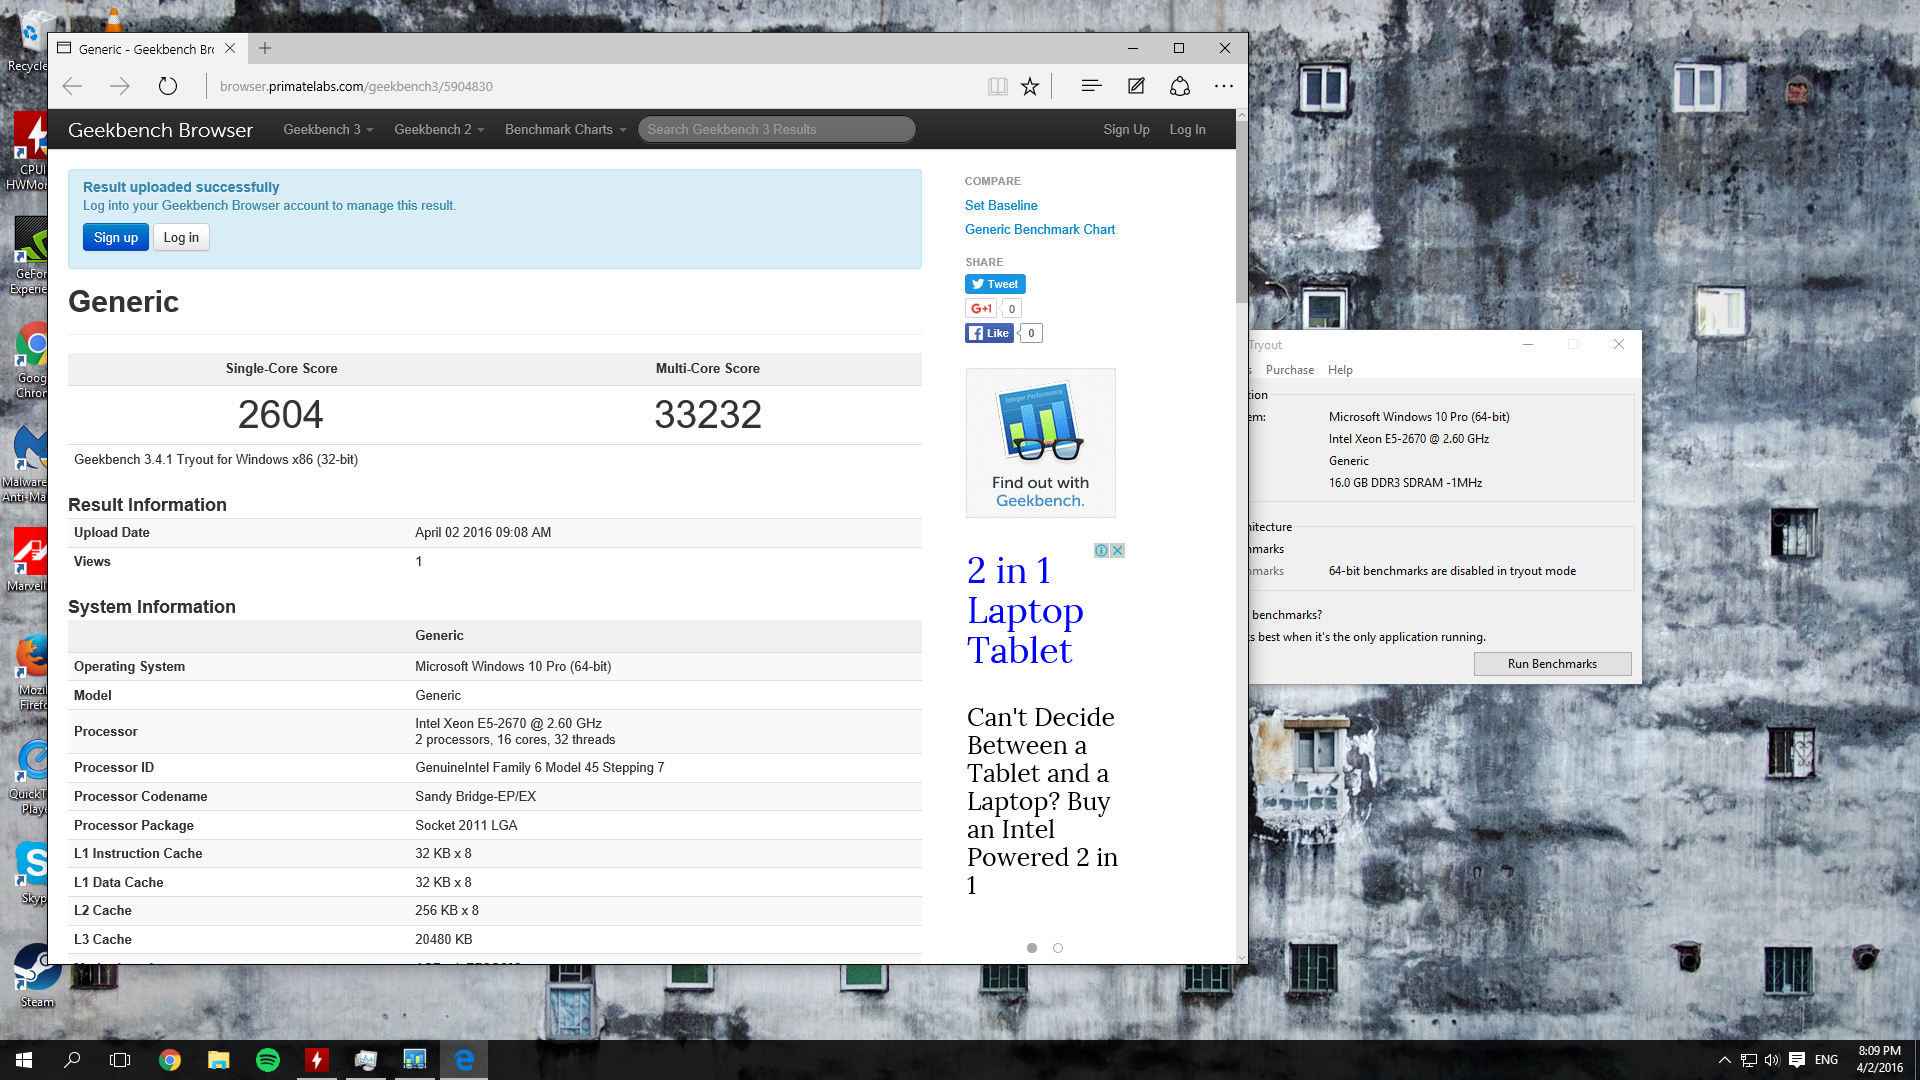The image size is (1920, 1080).
Task: Open network icon in system tray
Action: 1748,1060
